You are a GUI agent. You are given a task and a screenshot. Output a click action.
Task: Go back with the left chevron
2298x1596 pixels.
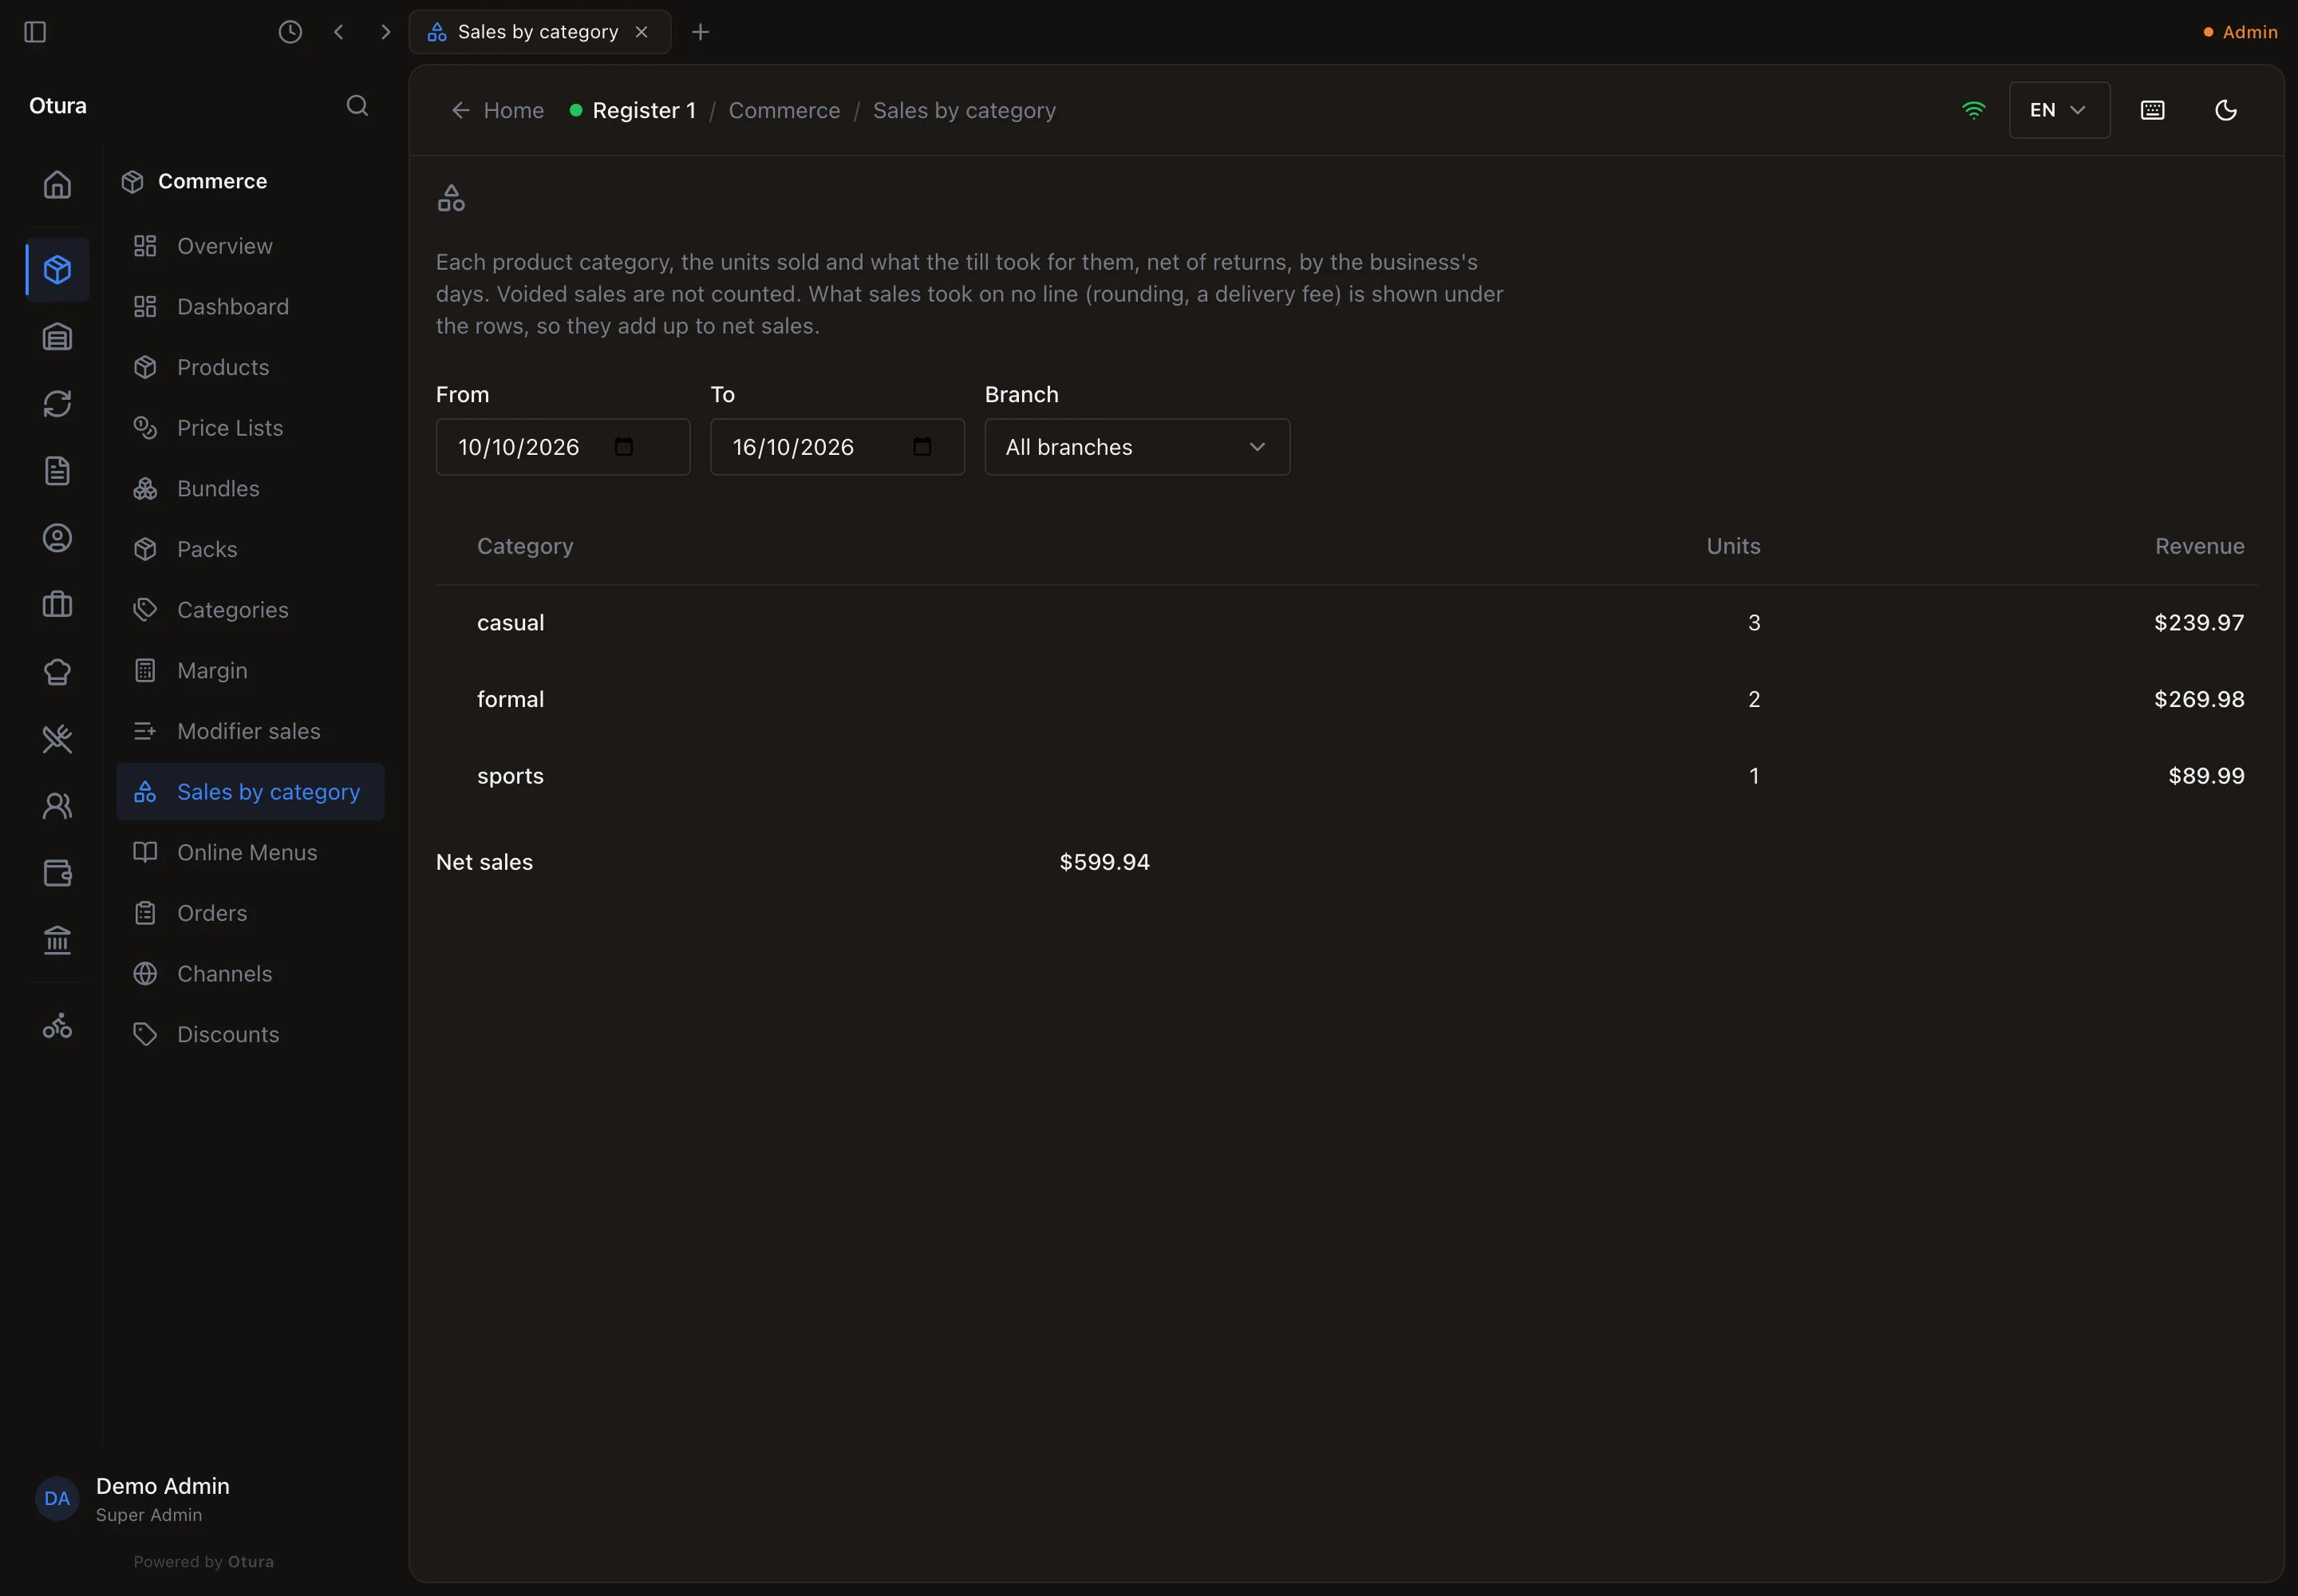point(339,32)
